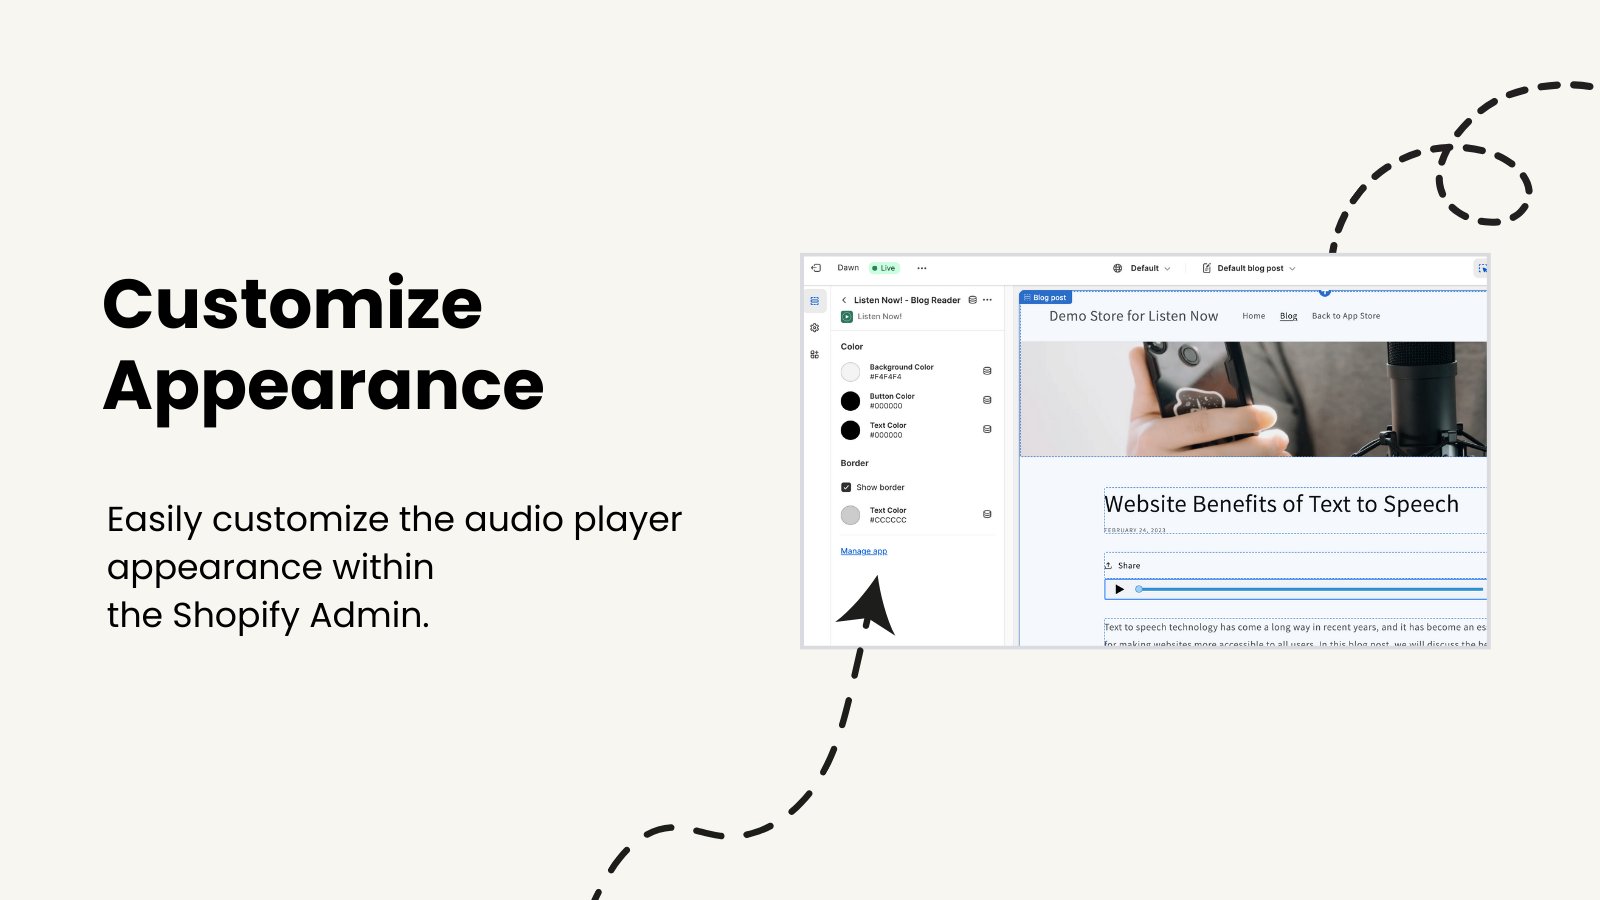Open the Home menu link in preview
Screen dimensions: 1600x900
pos(1254,316)
